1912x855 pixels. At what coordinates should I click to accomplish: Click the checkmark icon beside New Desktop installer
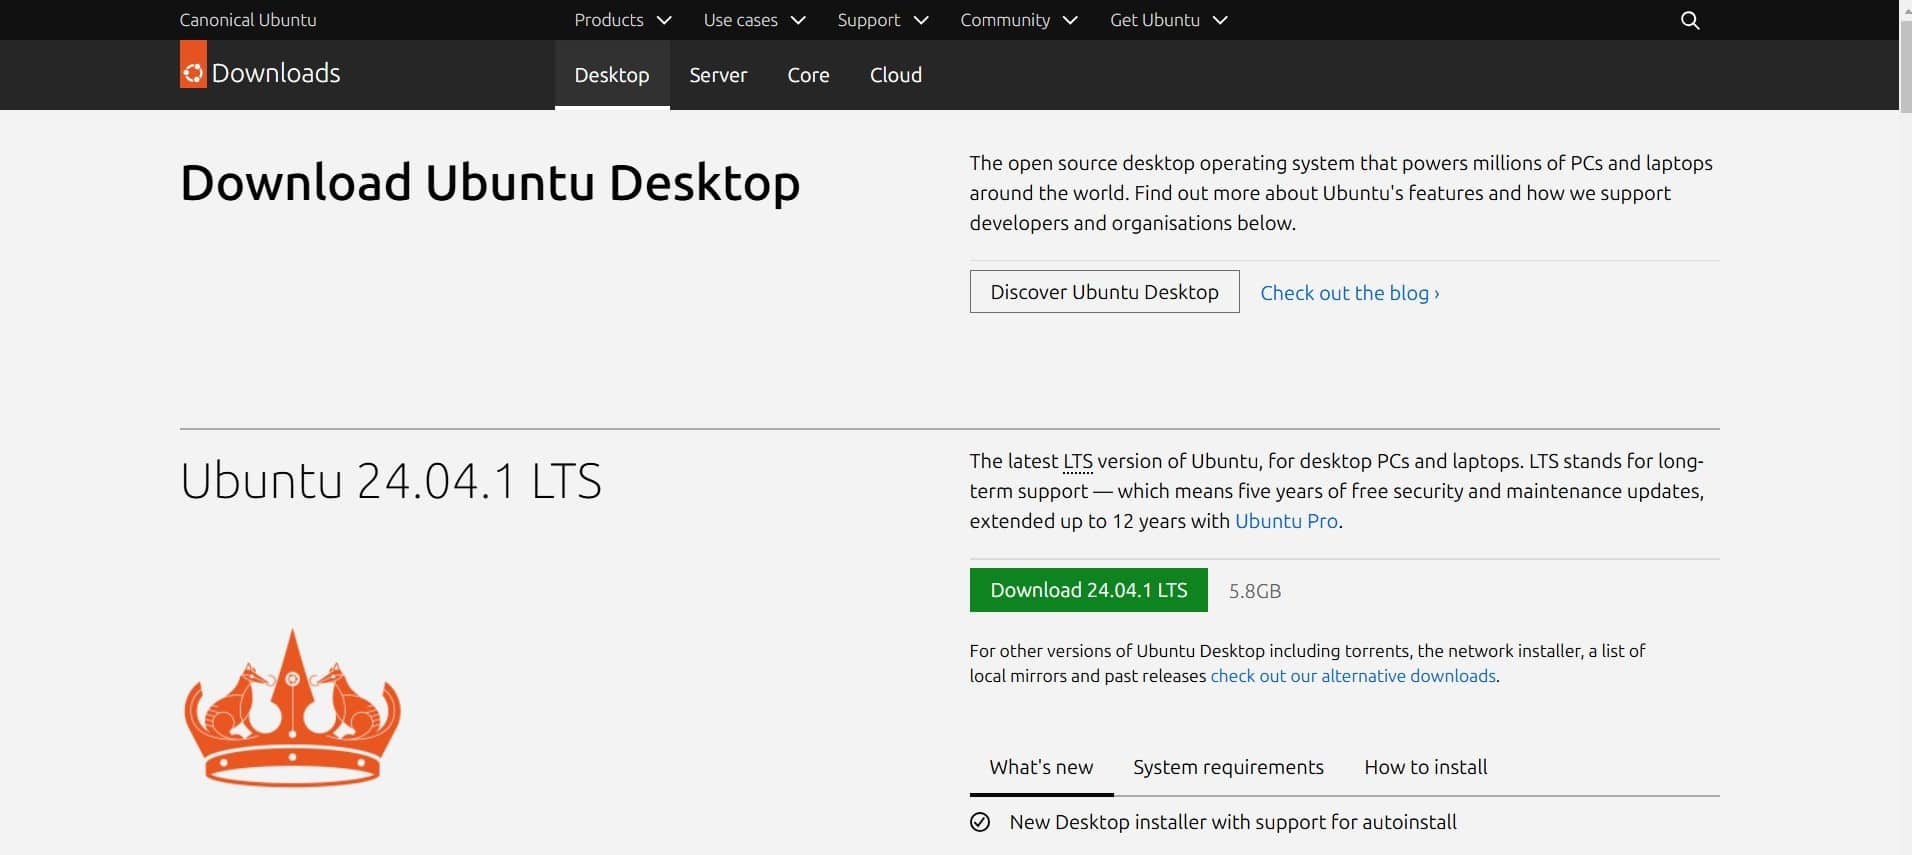click(980, 822)
